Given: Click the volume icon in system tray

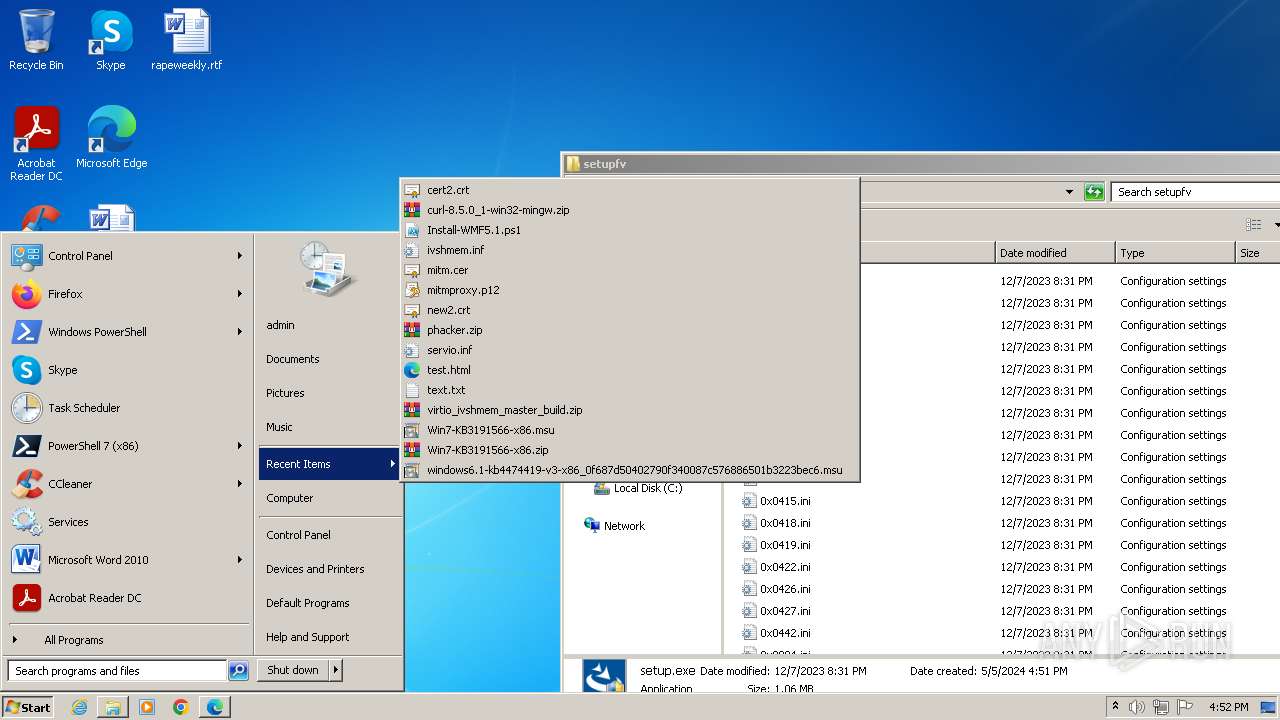Looking at the screenshot, I should [1136, 707].
